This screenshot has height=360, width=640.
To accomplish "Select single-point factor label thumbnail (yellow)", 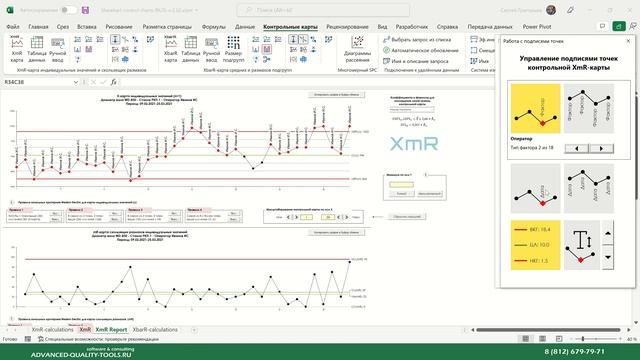I will tap(536, 109).
